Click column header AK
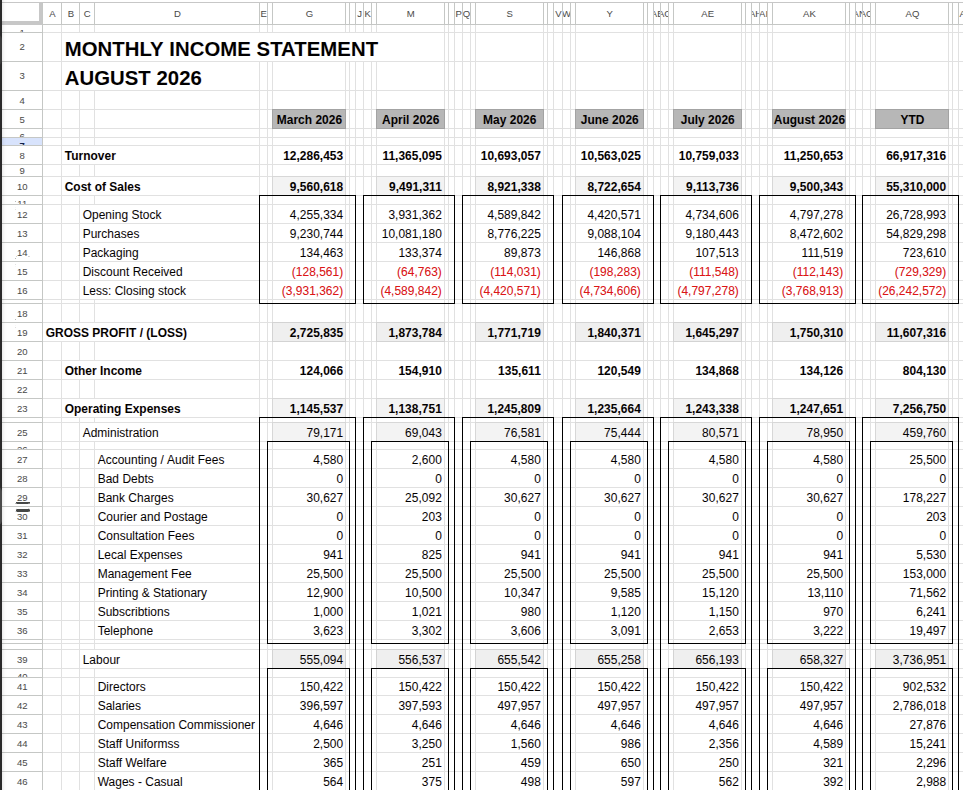This screenshot has height=790, width=963. tap(809, 14)
